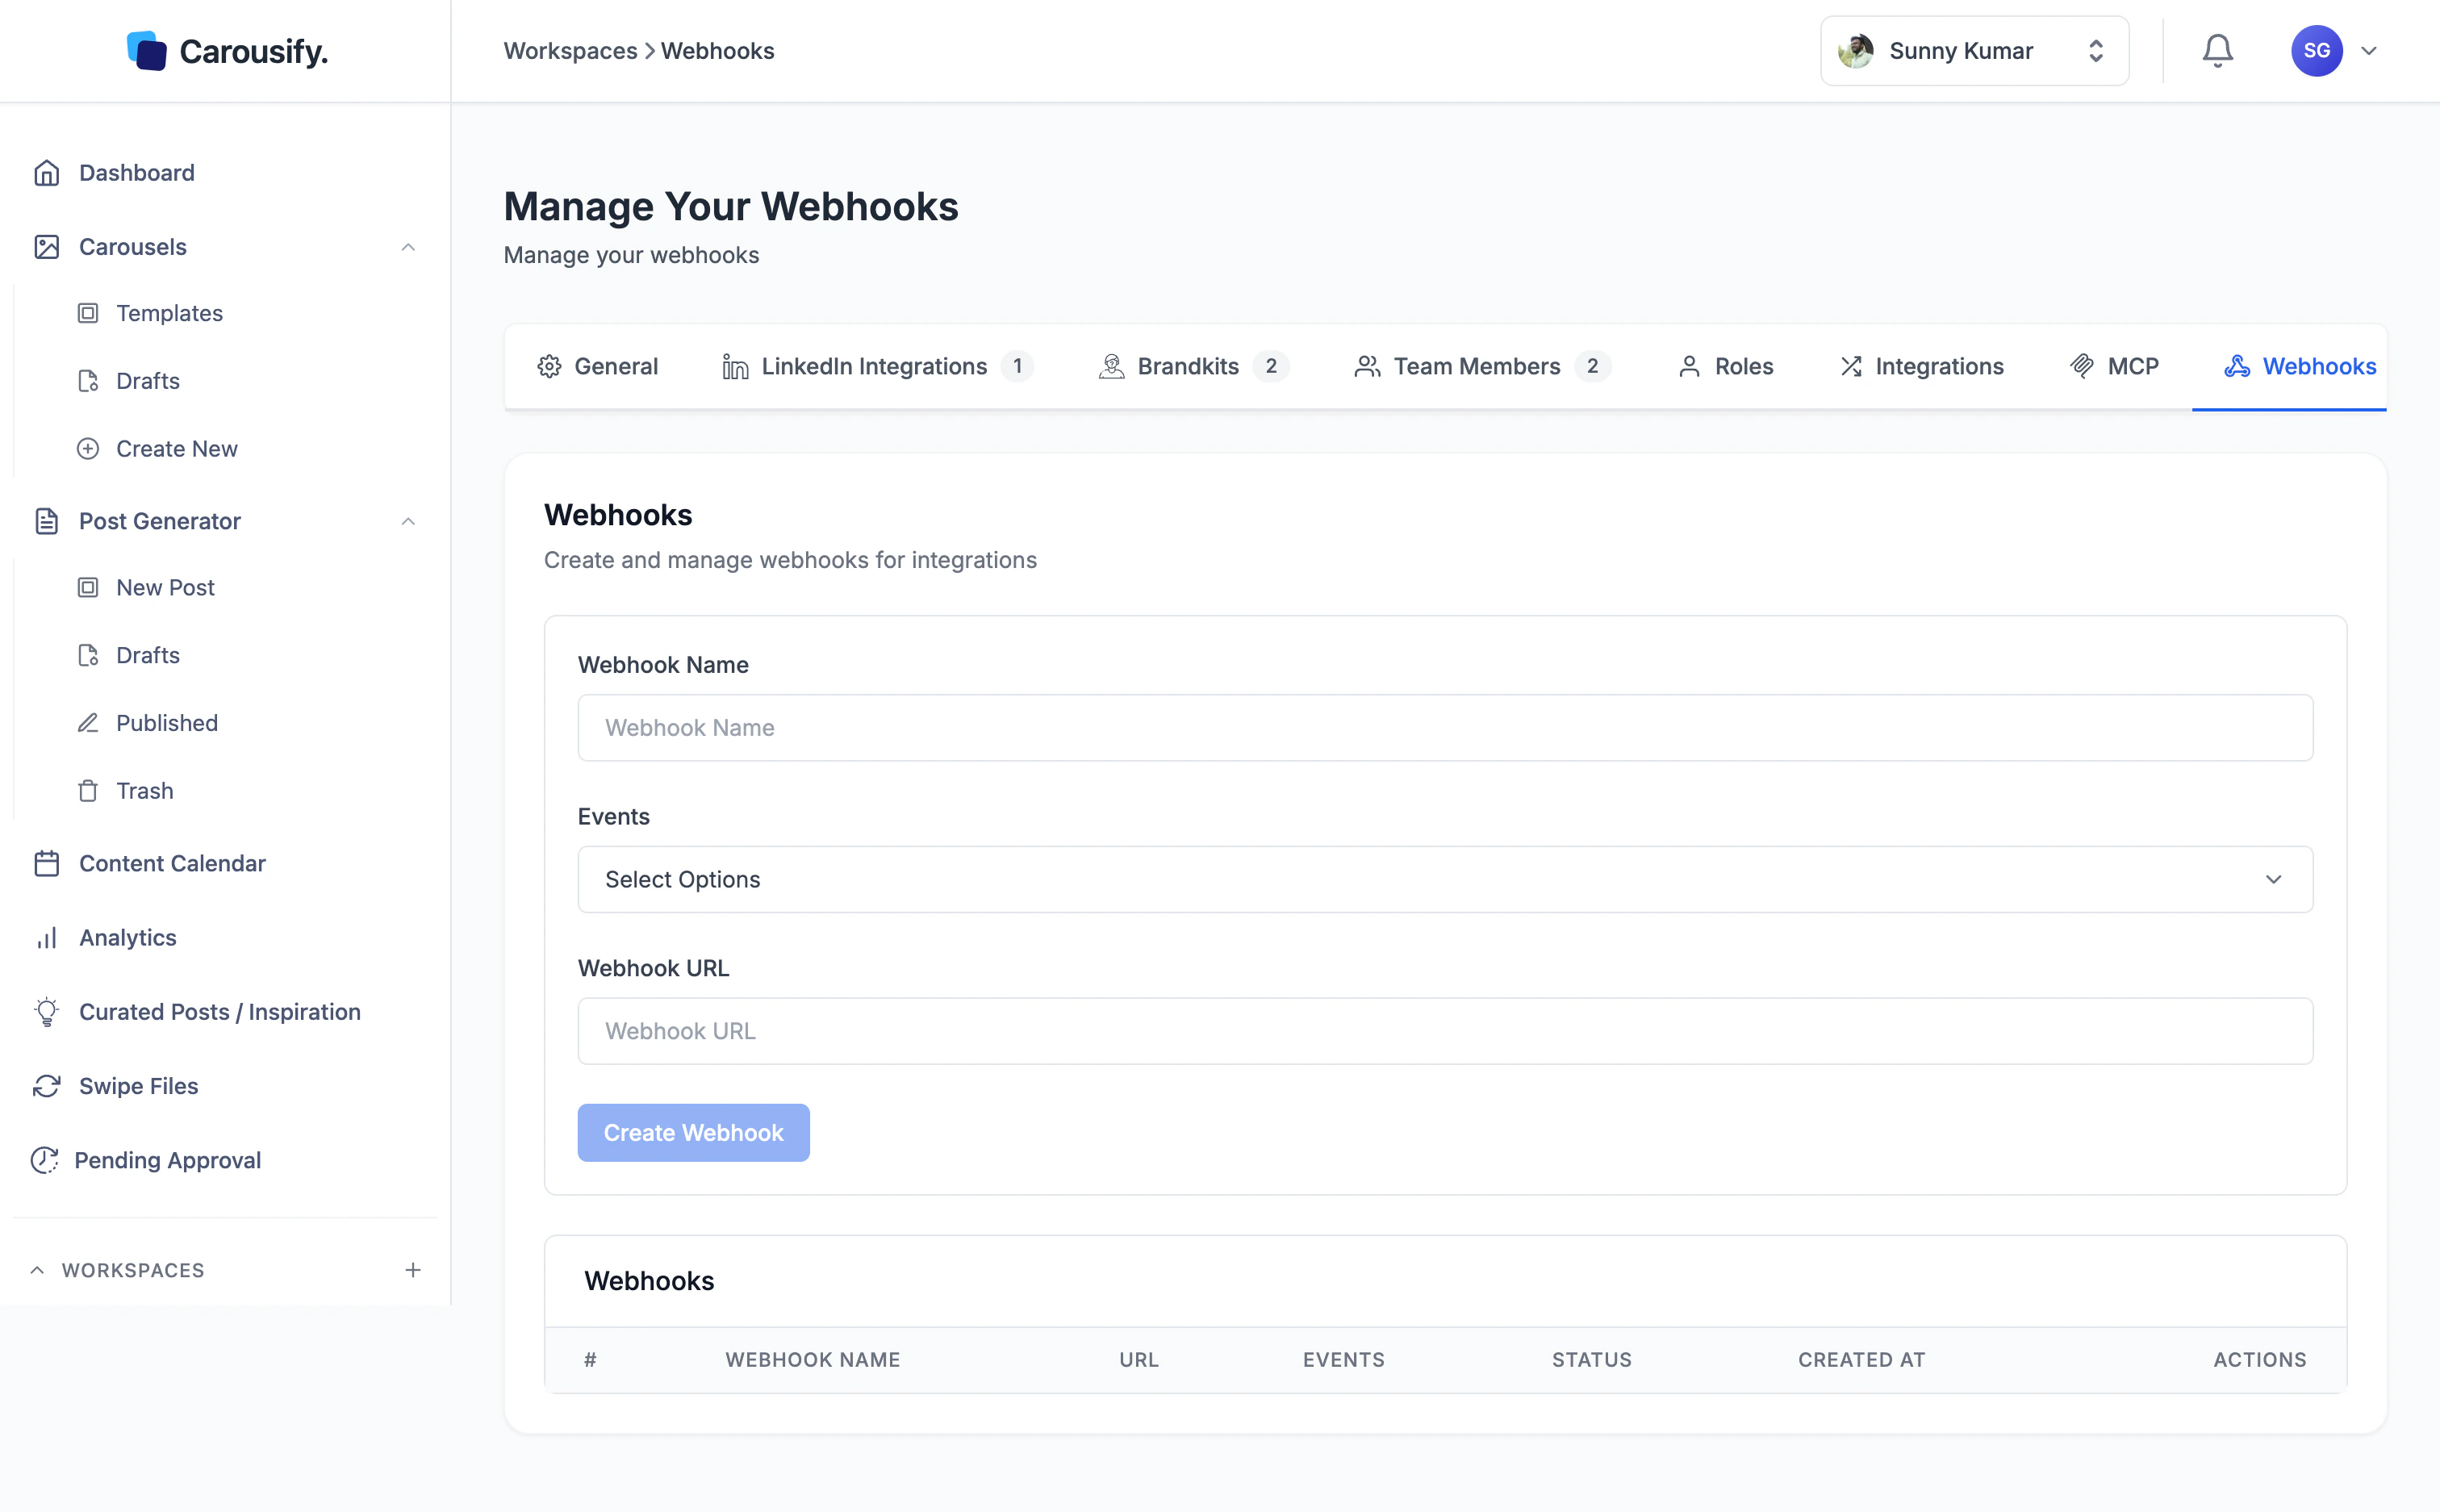Click the Curated Posts lightbulb icon

[47, 1012]
